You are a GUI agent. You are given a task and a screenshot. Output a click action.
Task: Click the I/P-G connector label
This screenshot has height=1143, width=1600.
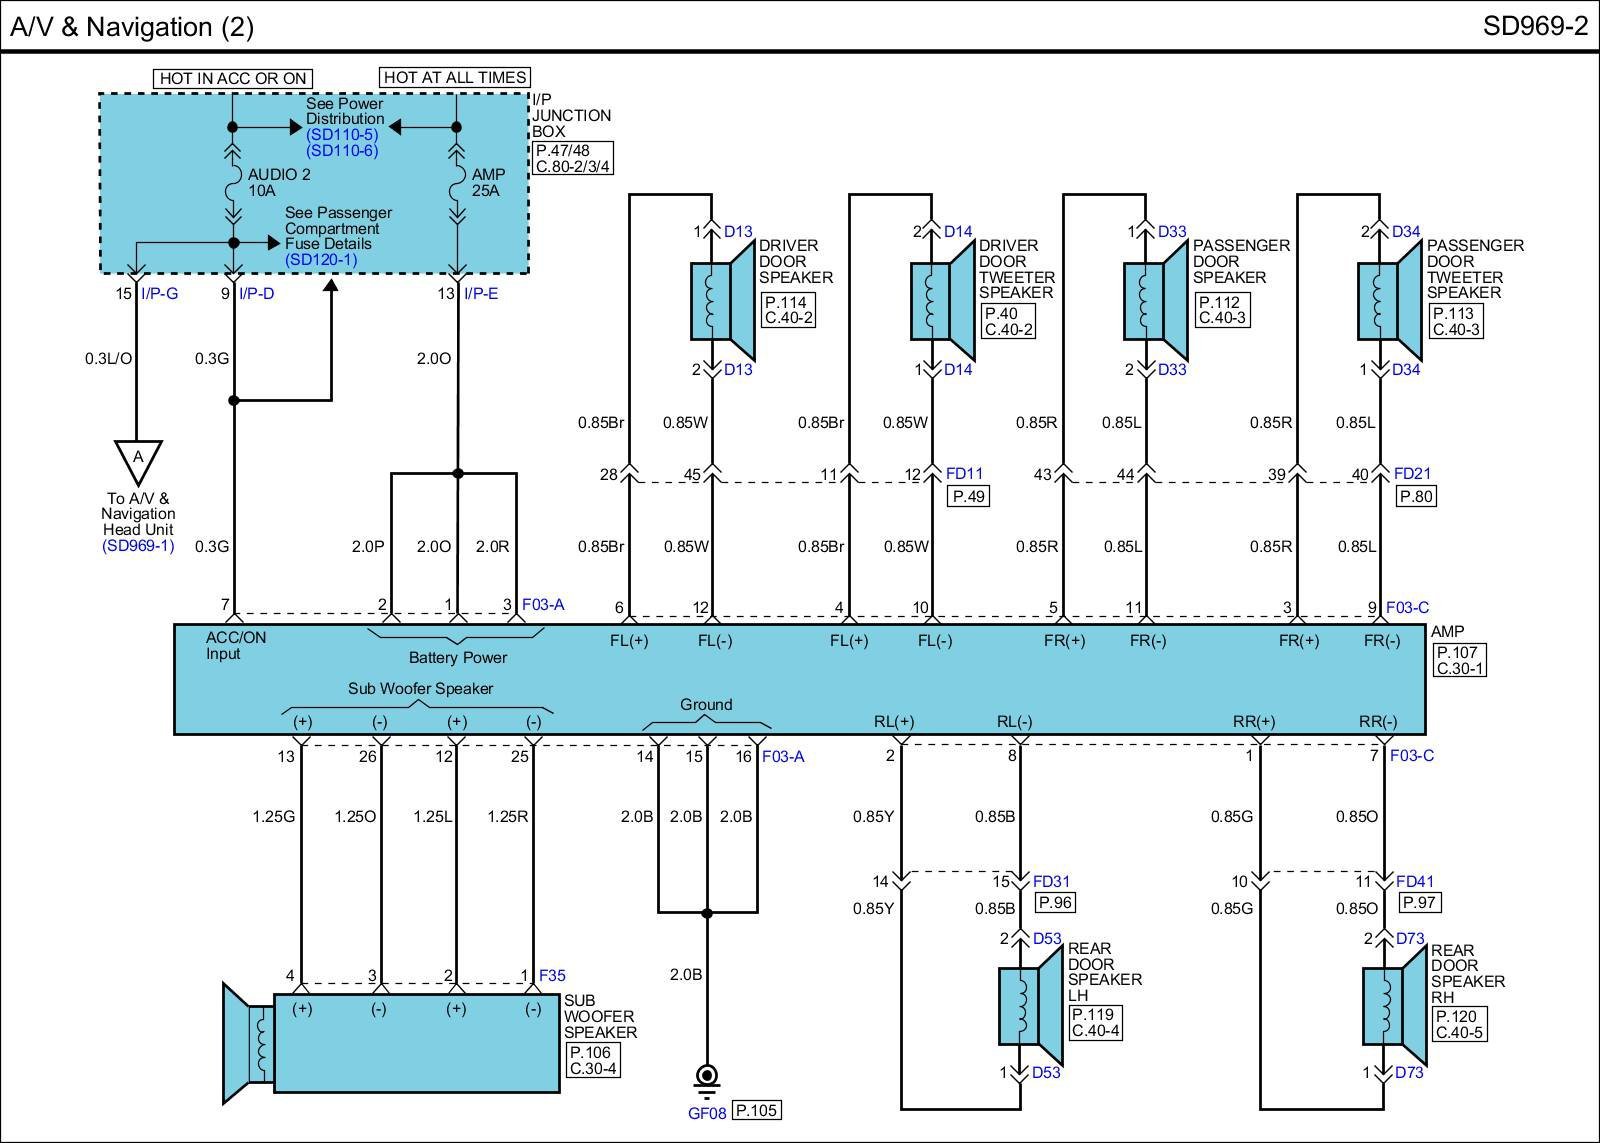click(159, 294)
